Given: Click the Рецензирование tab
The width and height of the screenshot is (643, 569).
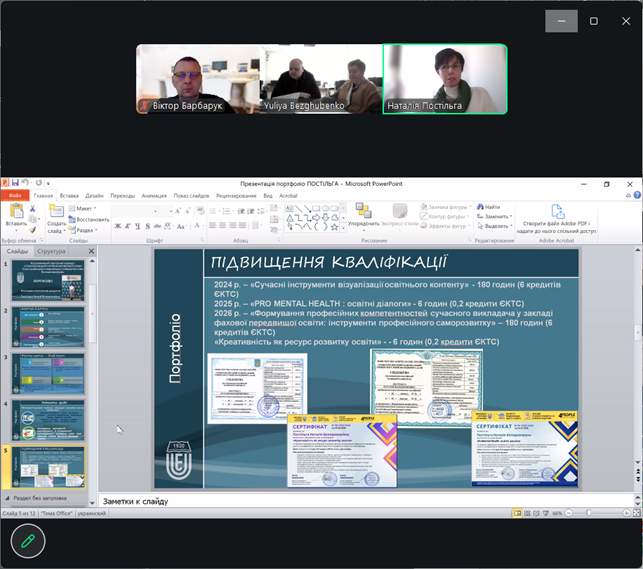Looking at the screenshot, I should (x=236, y=196).
